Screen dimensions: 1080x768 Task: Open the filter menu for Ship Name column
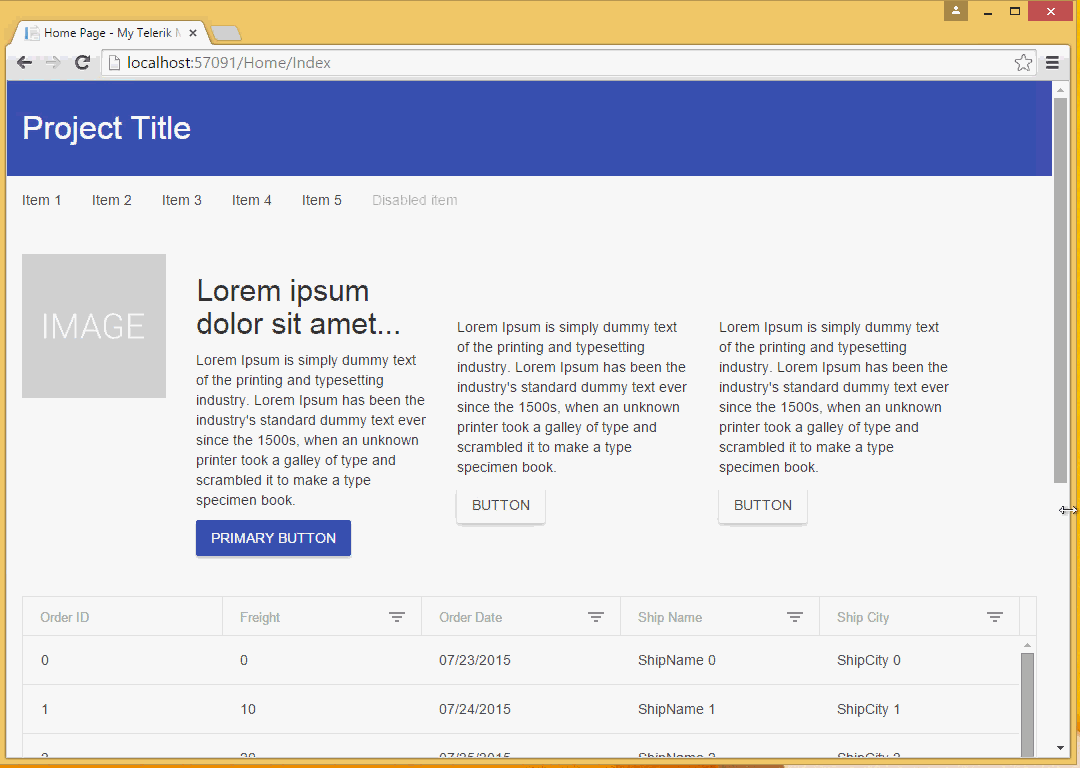(x=795, y=617)
